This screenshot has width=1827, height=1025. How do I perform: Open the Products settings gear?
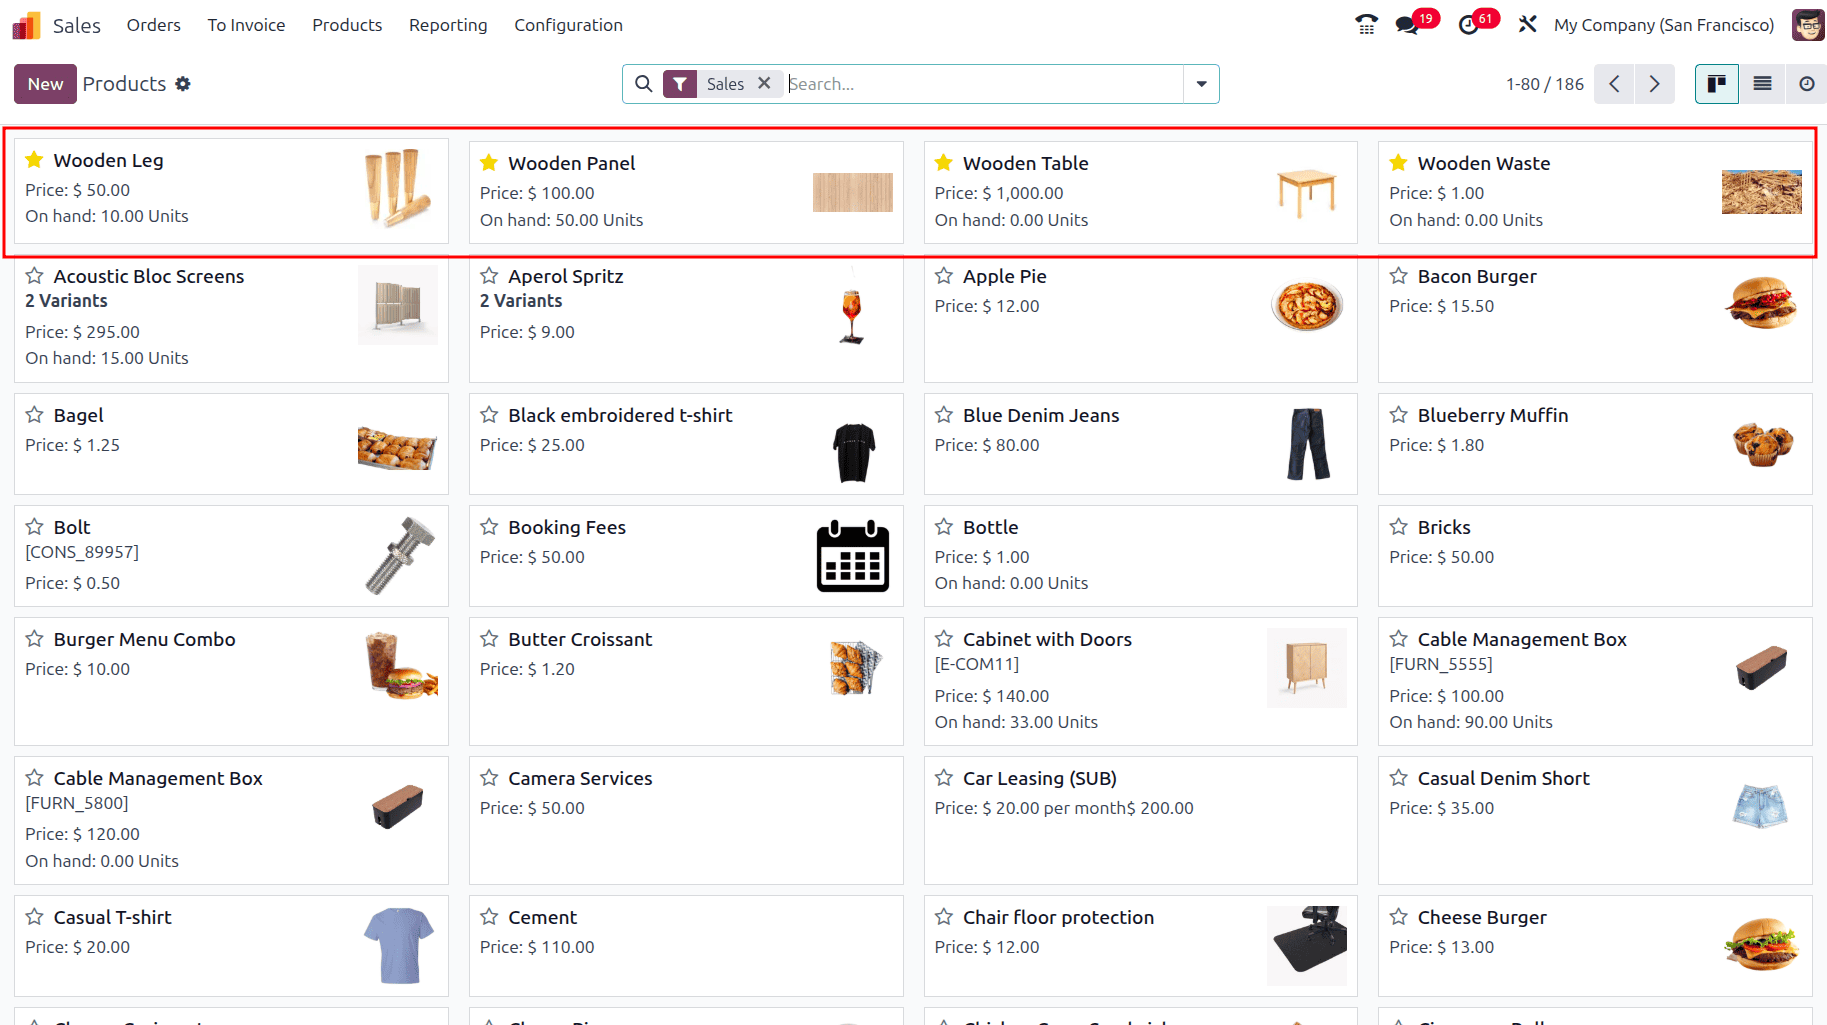click(x=183, y=84)
